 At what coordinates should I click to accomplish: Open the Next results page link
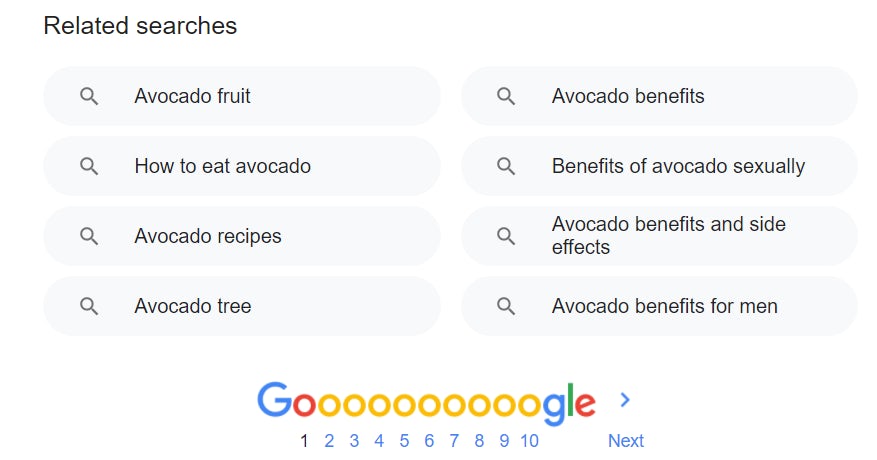pyautogui.click(x=626, y=441)
